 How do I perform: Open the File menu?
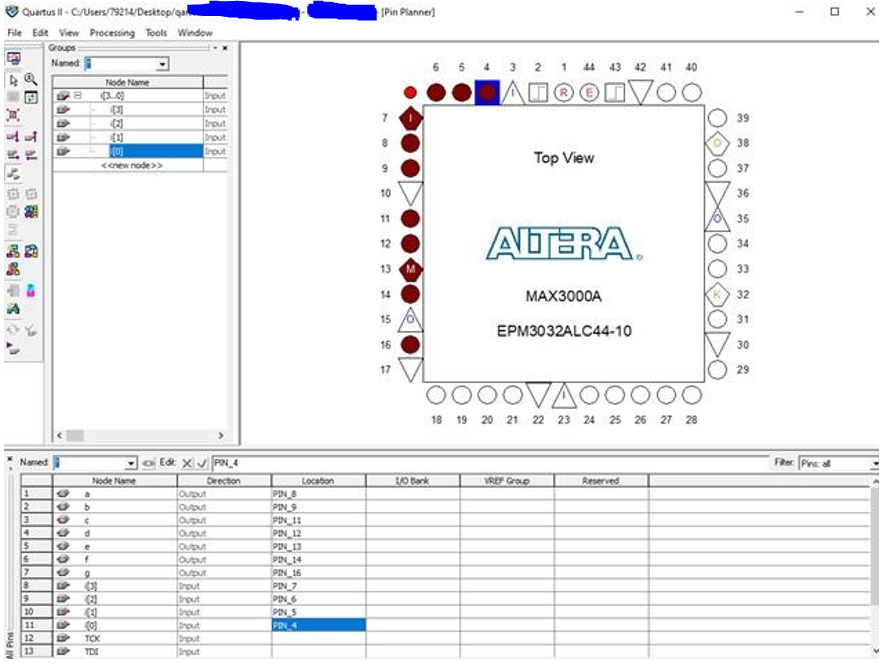point(14,33)
